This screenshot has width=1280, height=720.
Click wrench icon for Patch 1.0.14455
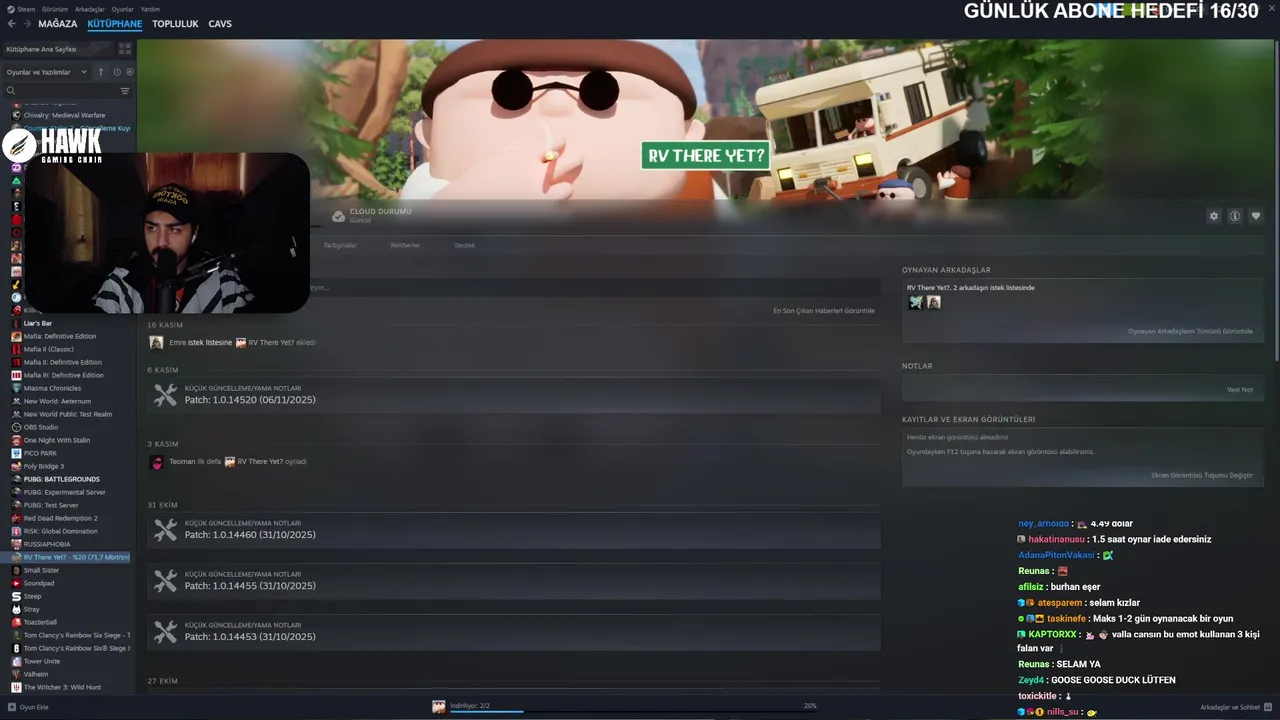(166, 581)
